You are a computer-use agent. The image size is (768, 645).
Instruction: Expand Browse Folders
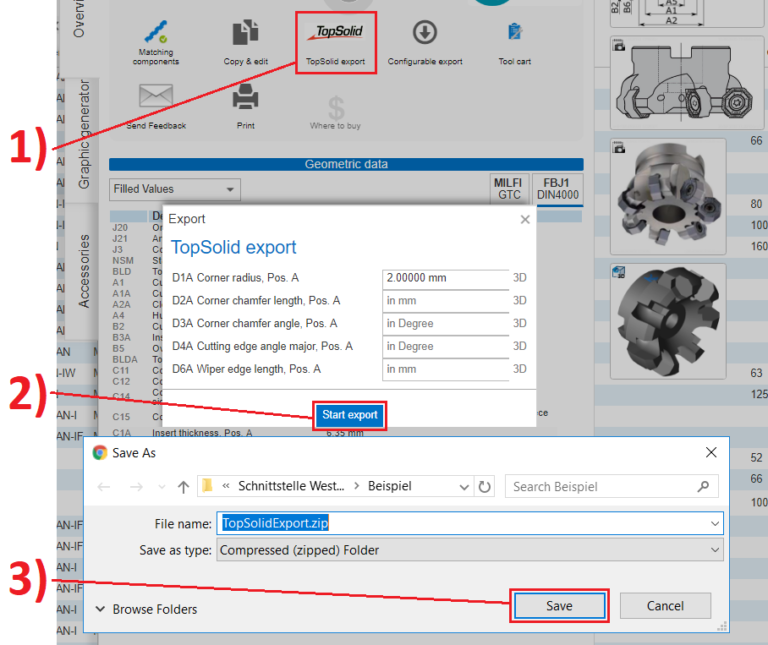(146, 609)
